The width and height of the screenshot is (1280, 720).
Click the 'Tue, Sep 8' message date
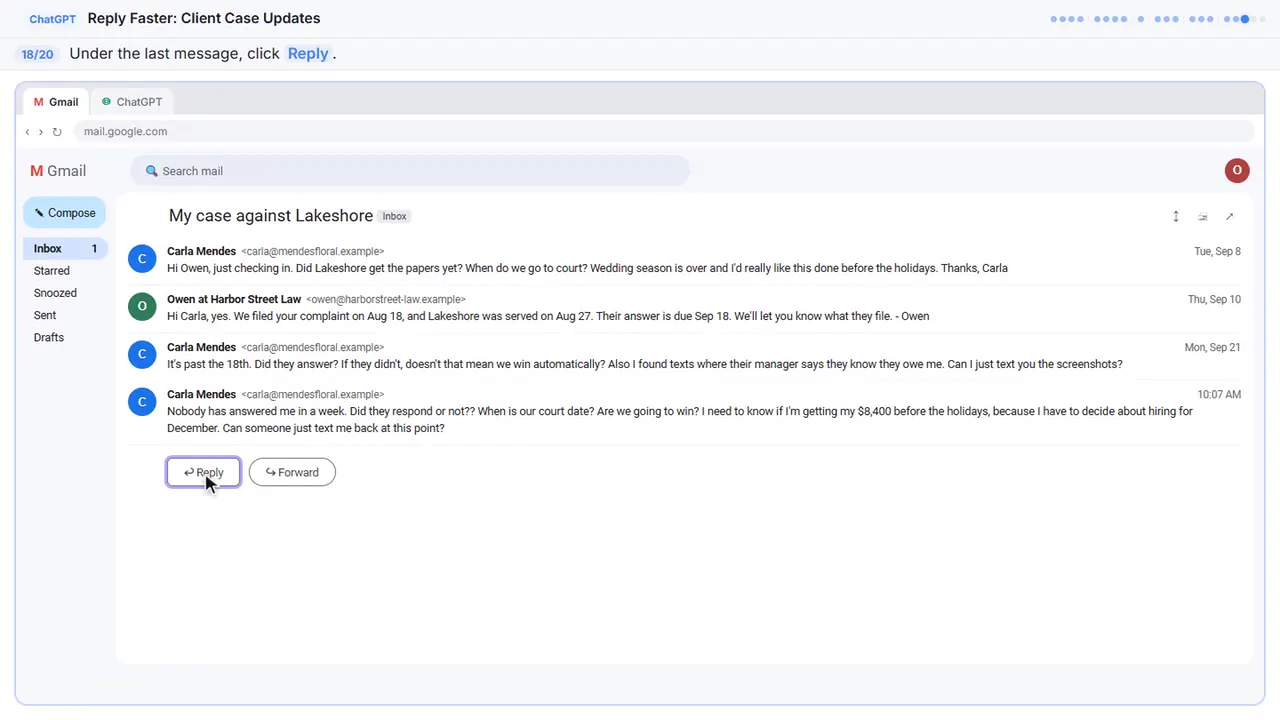pyautogui.click(x=1217, y=251)
